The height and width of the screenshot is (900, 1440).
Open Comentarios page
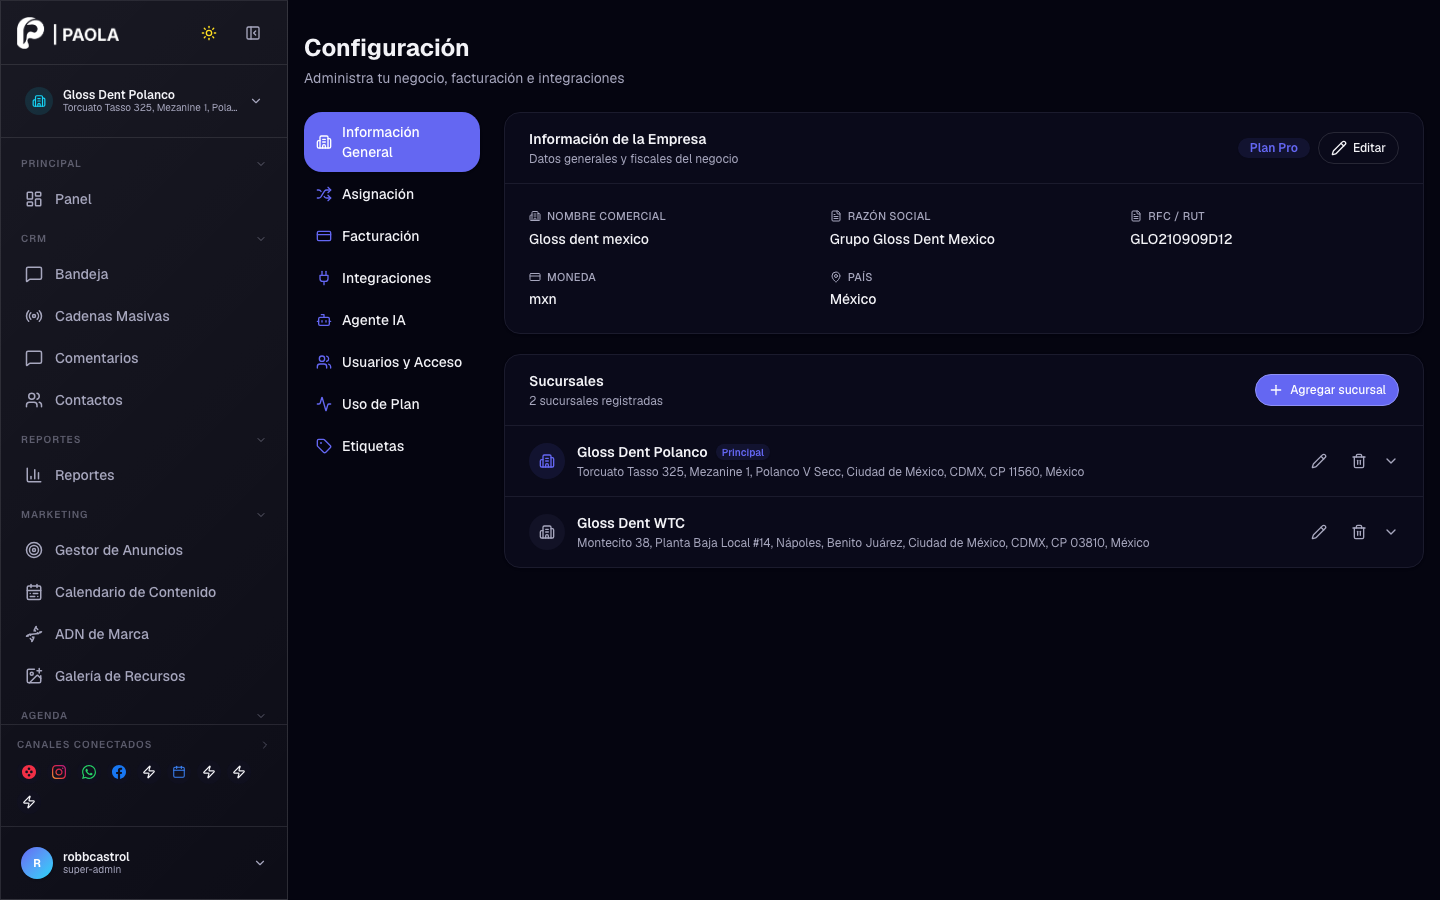[x=144, y=358]
